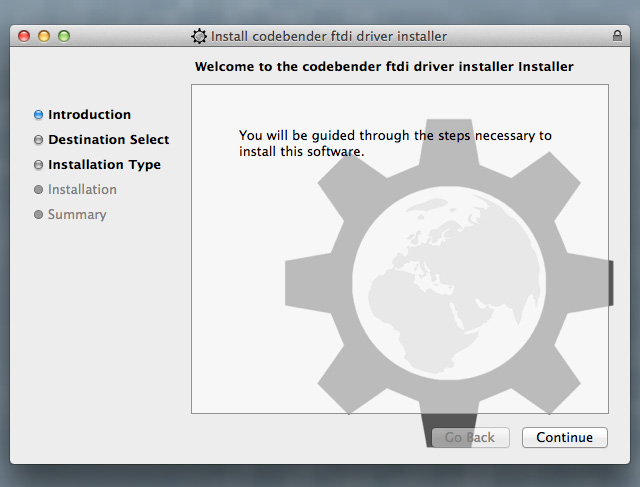Click the bullet next to Destination Select
Screen dimensions: 640x487
(38, 140)
